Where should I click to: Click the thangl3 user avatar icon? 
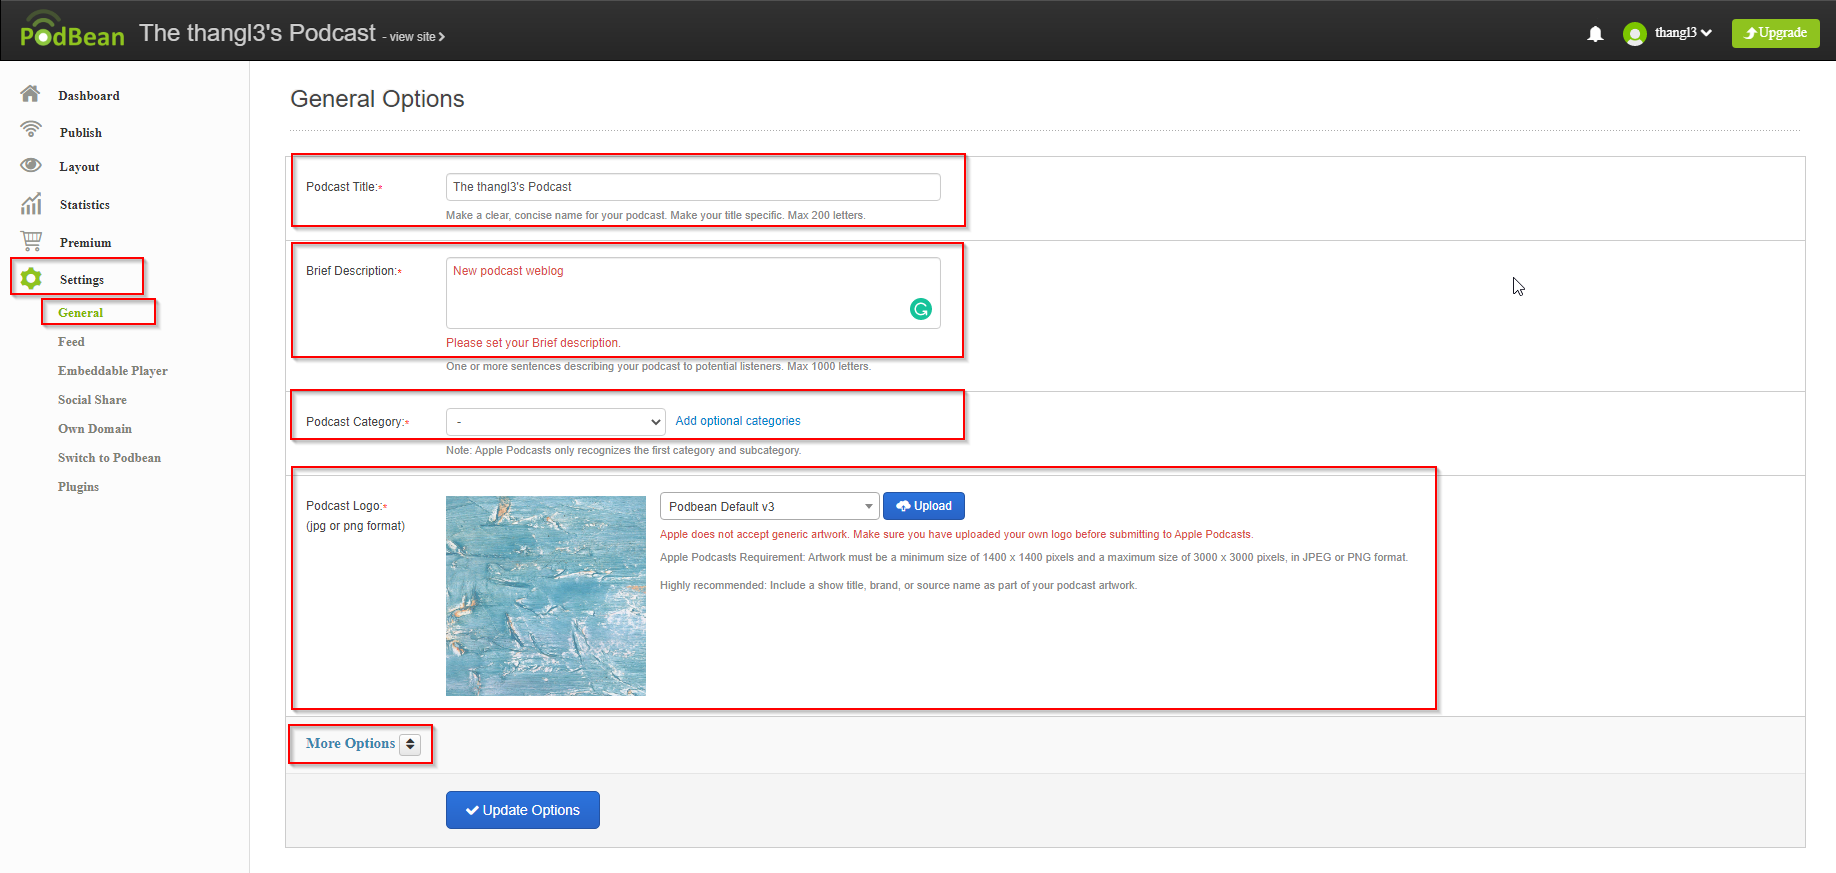1634,34
